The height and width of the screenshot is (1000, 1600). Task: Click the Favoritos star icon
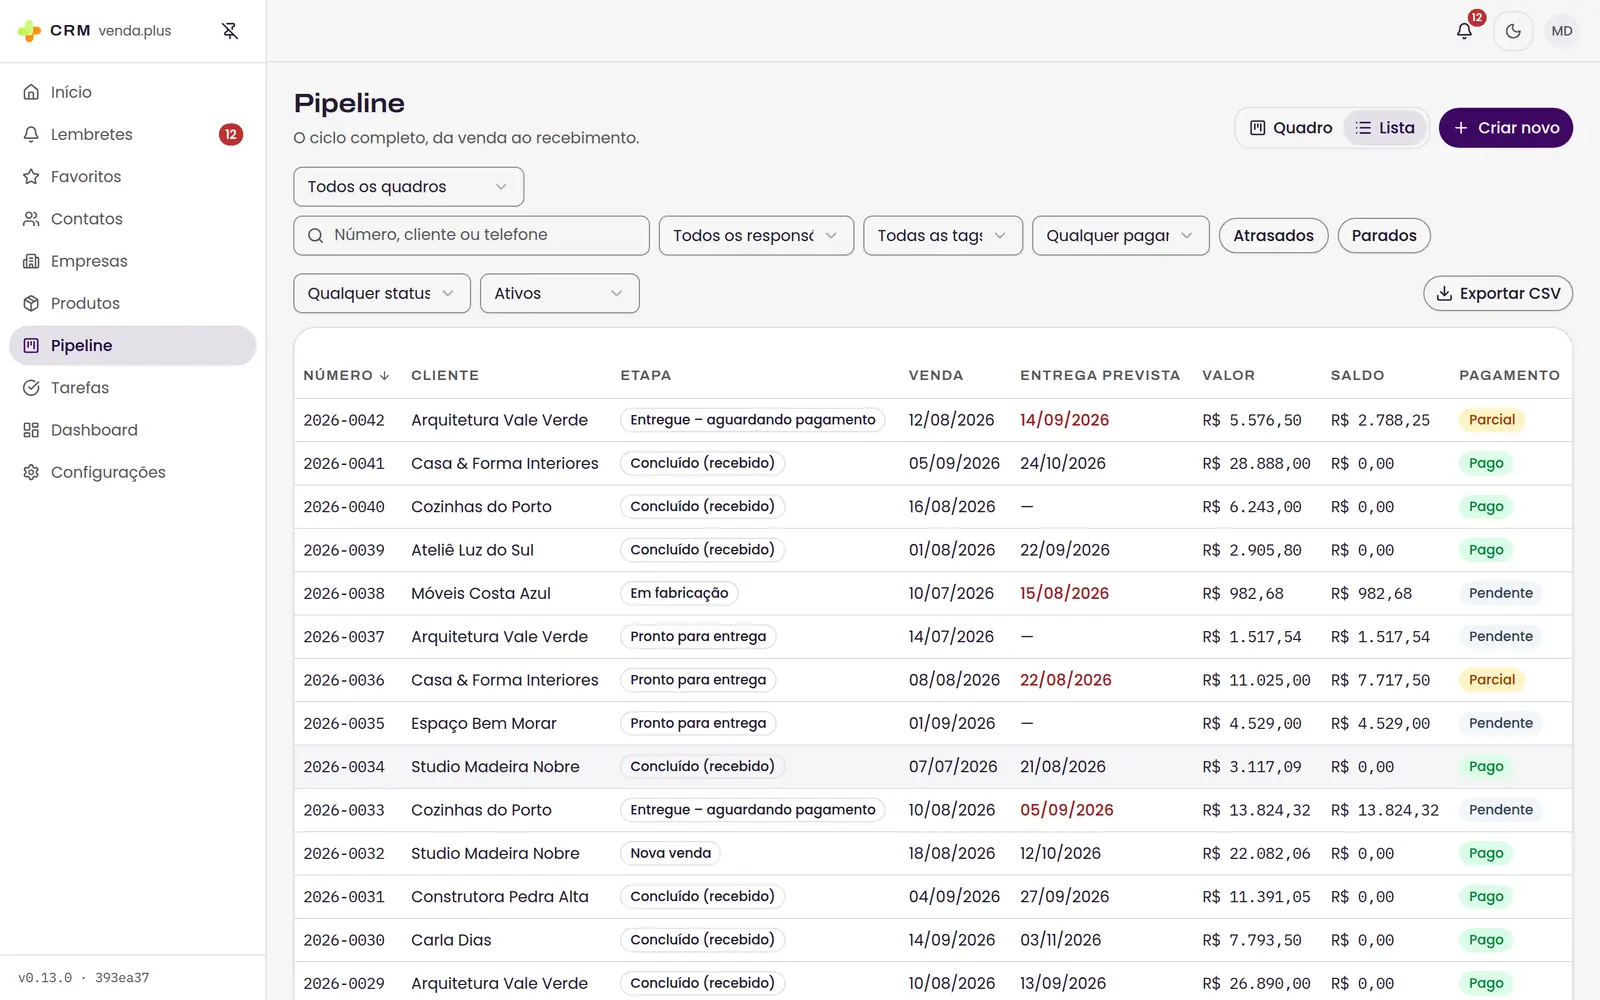coord(31,177)
